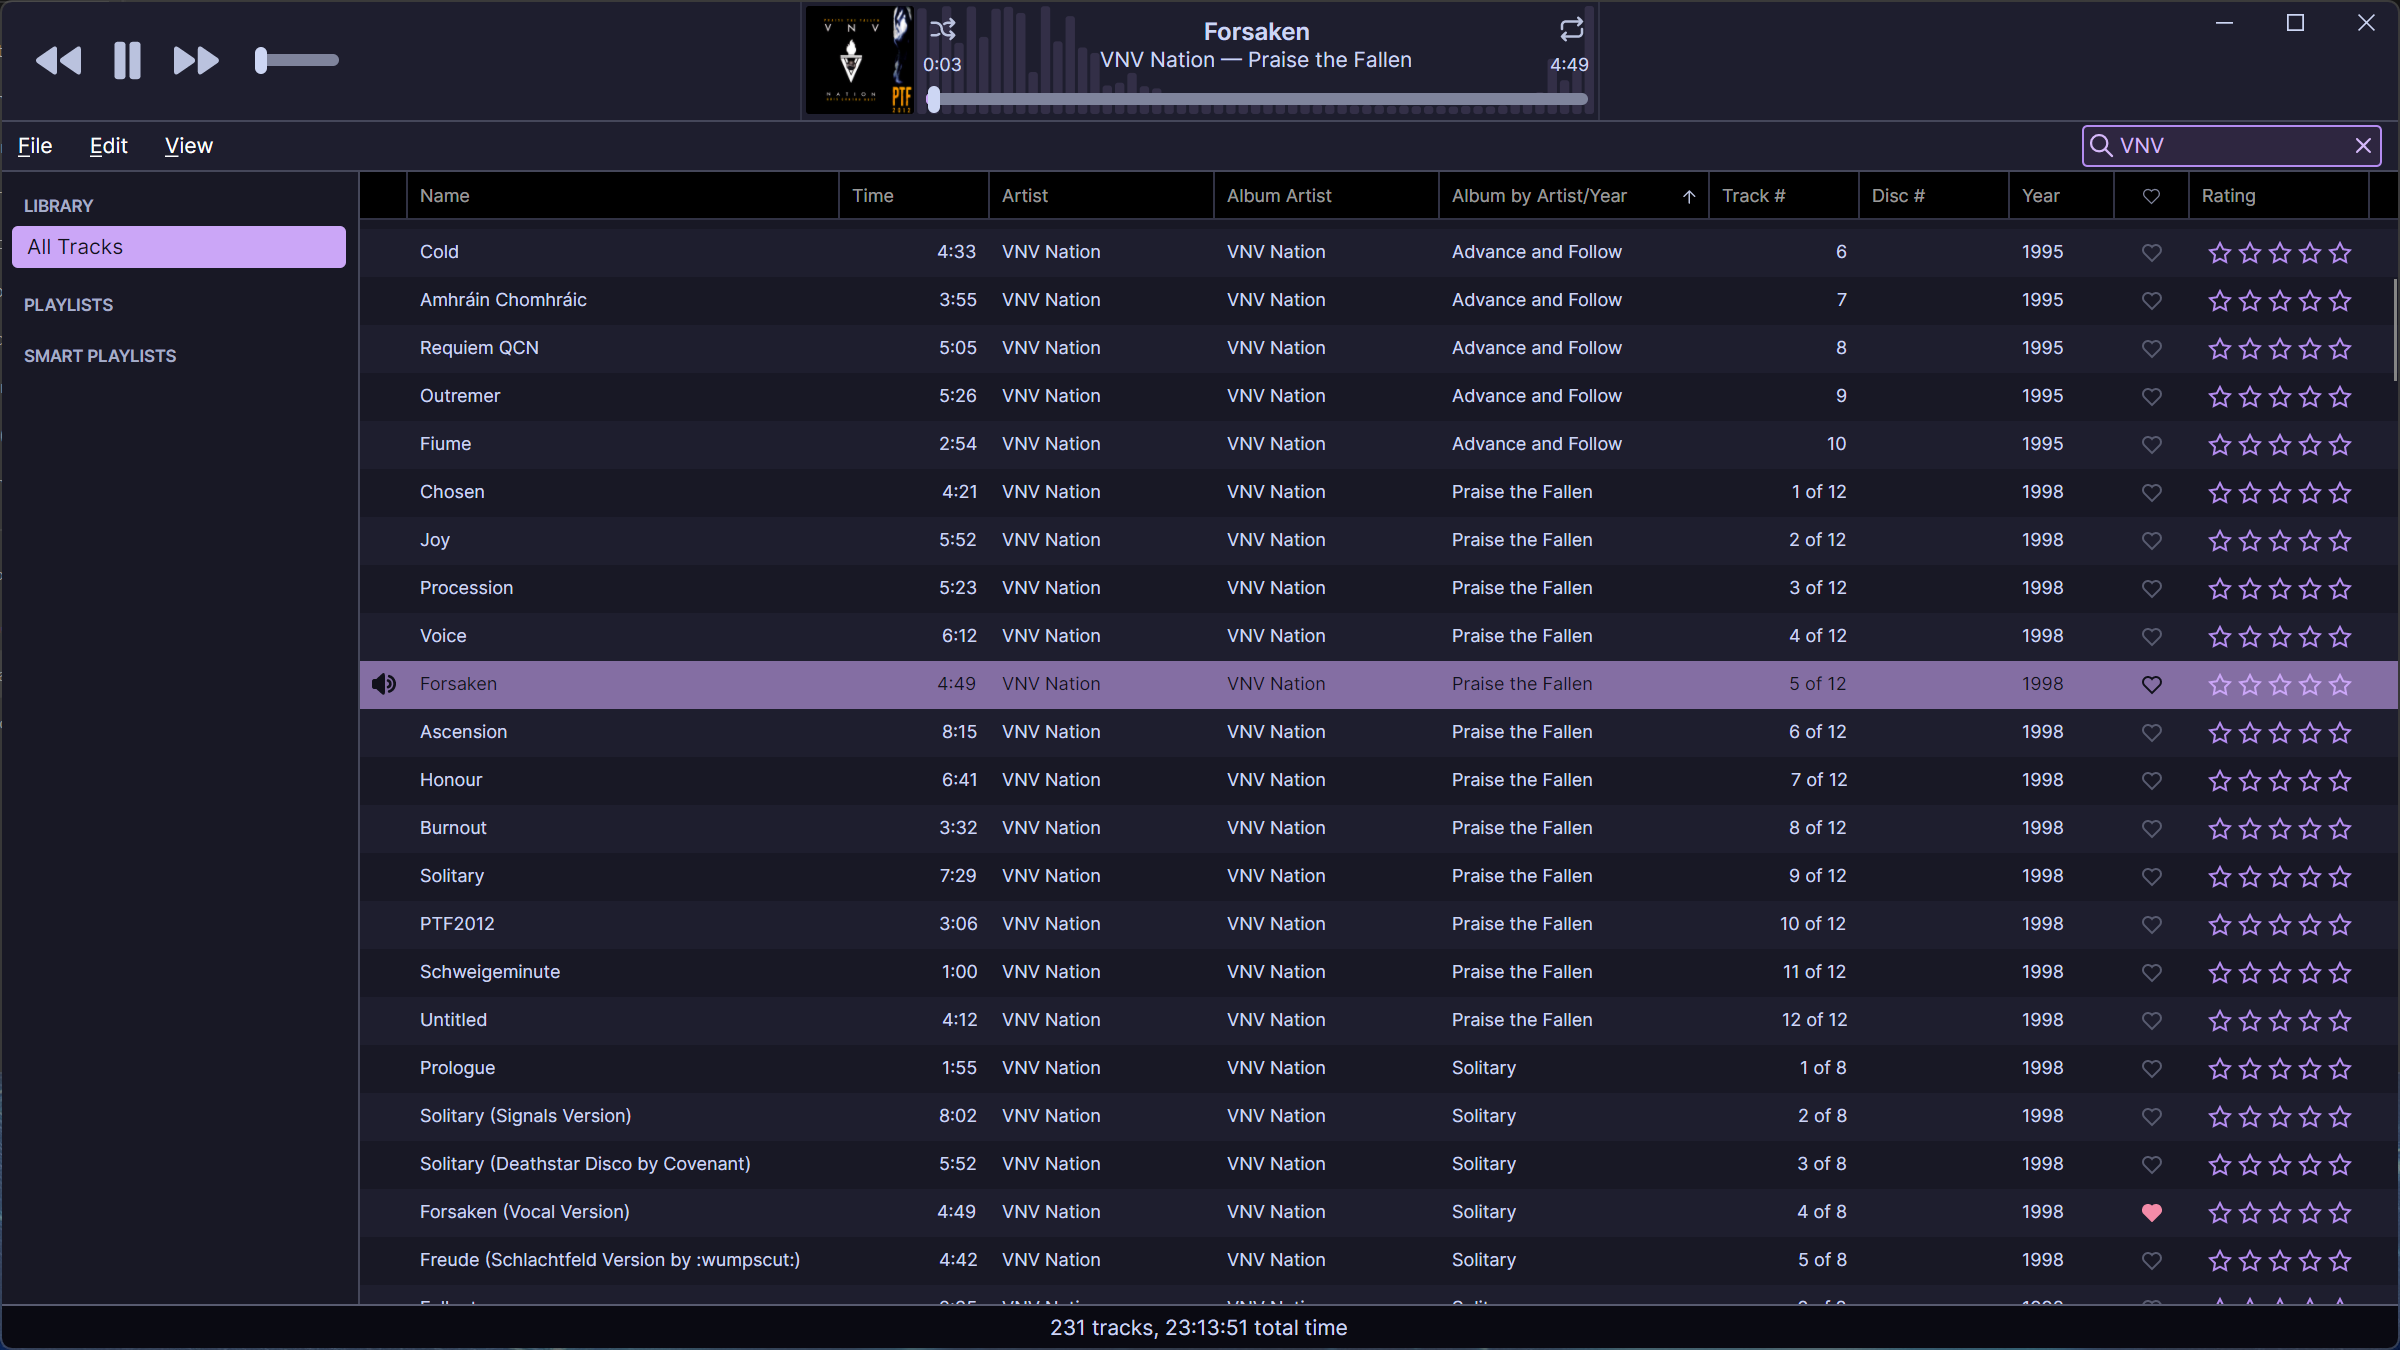Favorite the track Chosen
This screenshot has width=2400, height=1350.
click(2152, 493)
